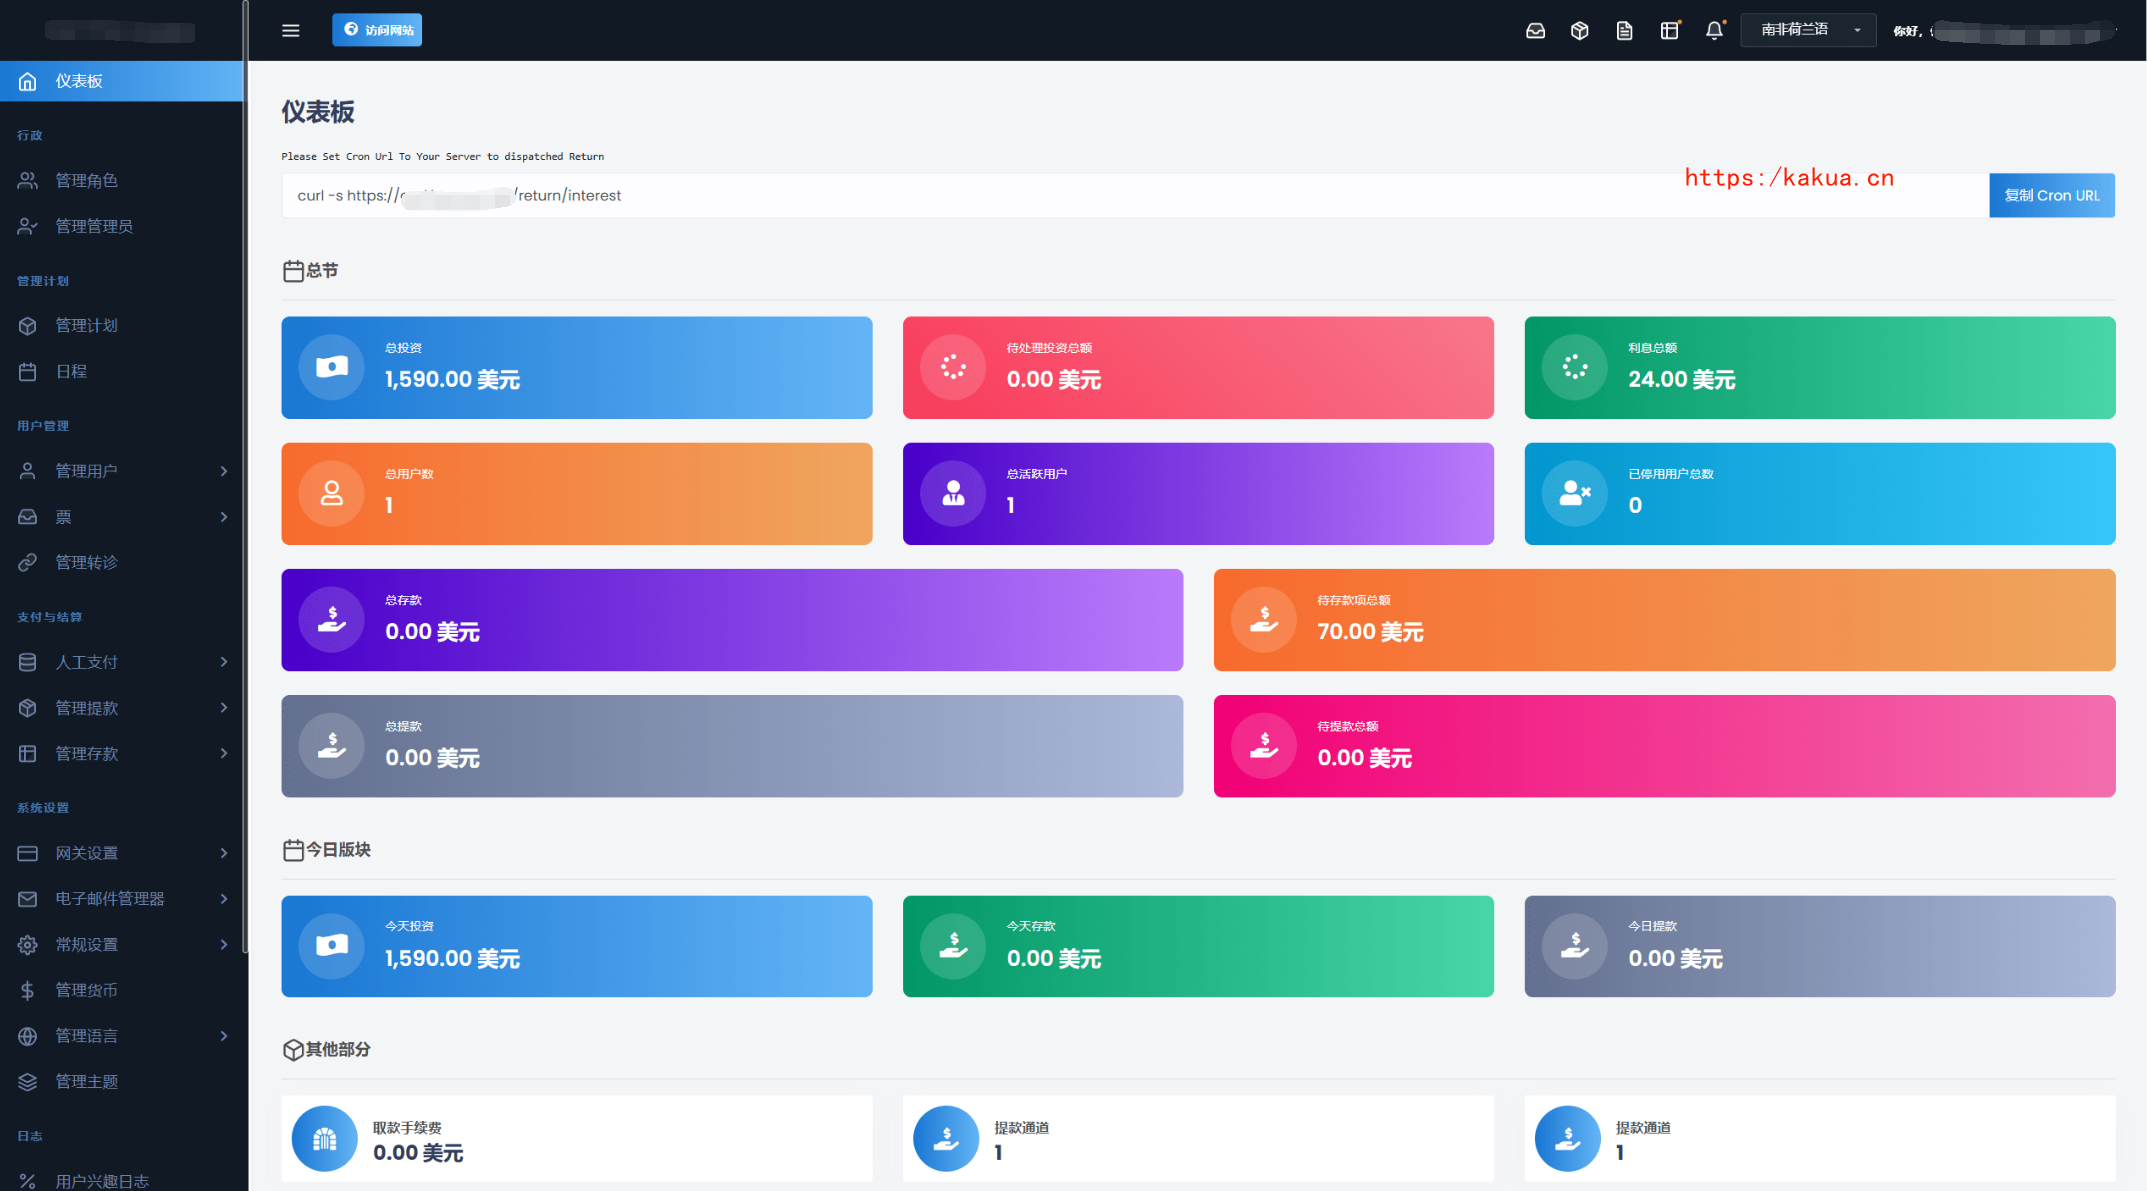Screen dimensions: 2147x1191
Task: Click the 总投资 money bill icon
Action: pos(332,367)
